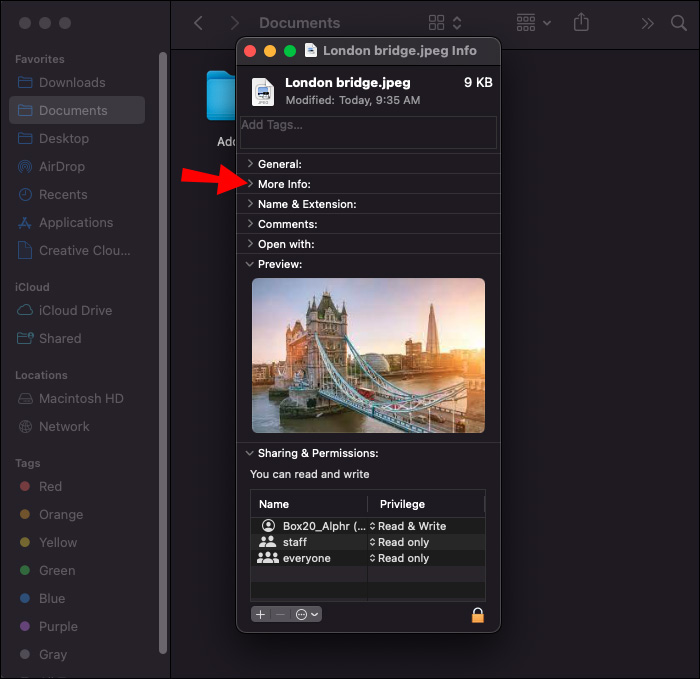Image resolution: width=700 pixels, height=679 pixels.
Task: Click the London bridge preview image
Action: click(368, 355)
